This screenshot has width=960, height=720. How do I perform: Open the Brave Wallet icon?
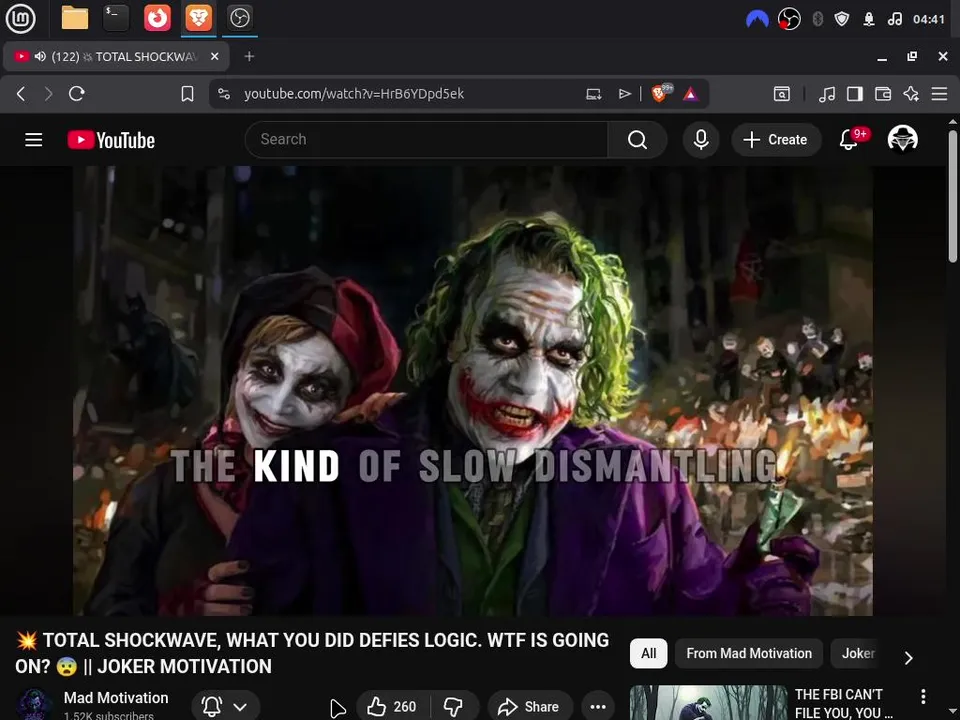883,94
